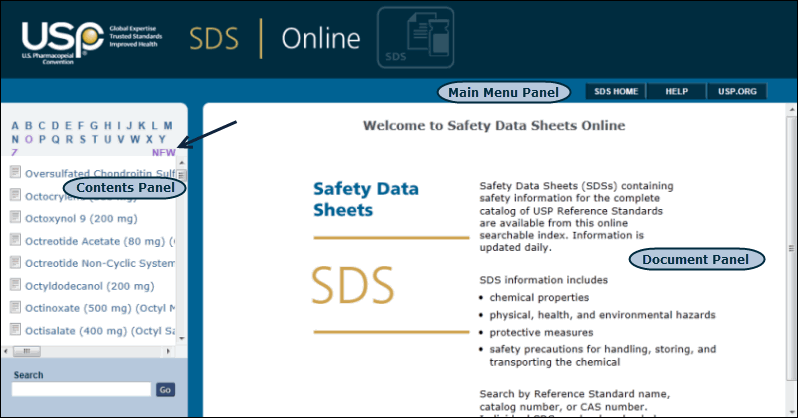Image resolution: width=798 pixels, height=418 pixels.
Task: Click the document icon beside Octoxynol 9
Action: 15,217
